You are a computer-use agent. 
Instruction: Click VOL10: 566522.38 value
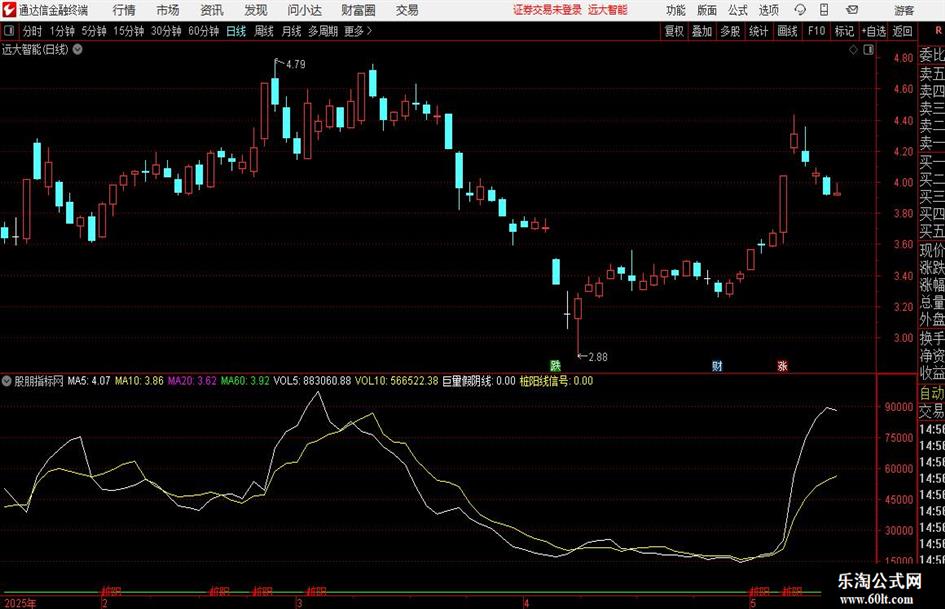coord(397,381)
